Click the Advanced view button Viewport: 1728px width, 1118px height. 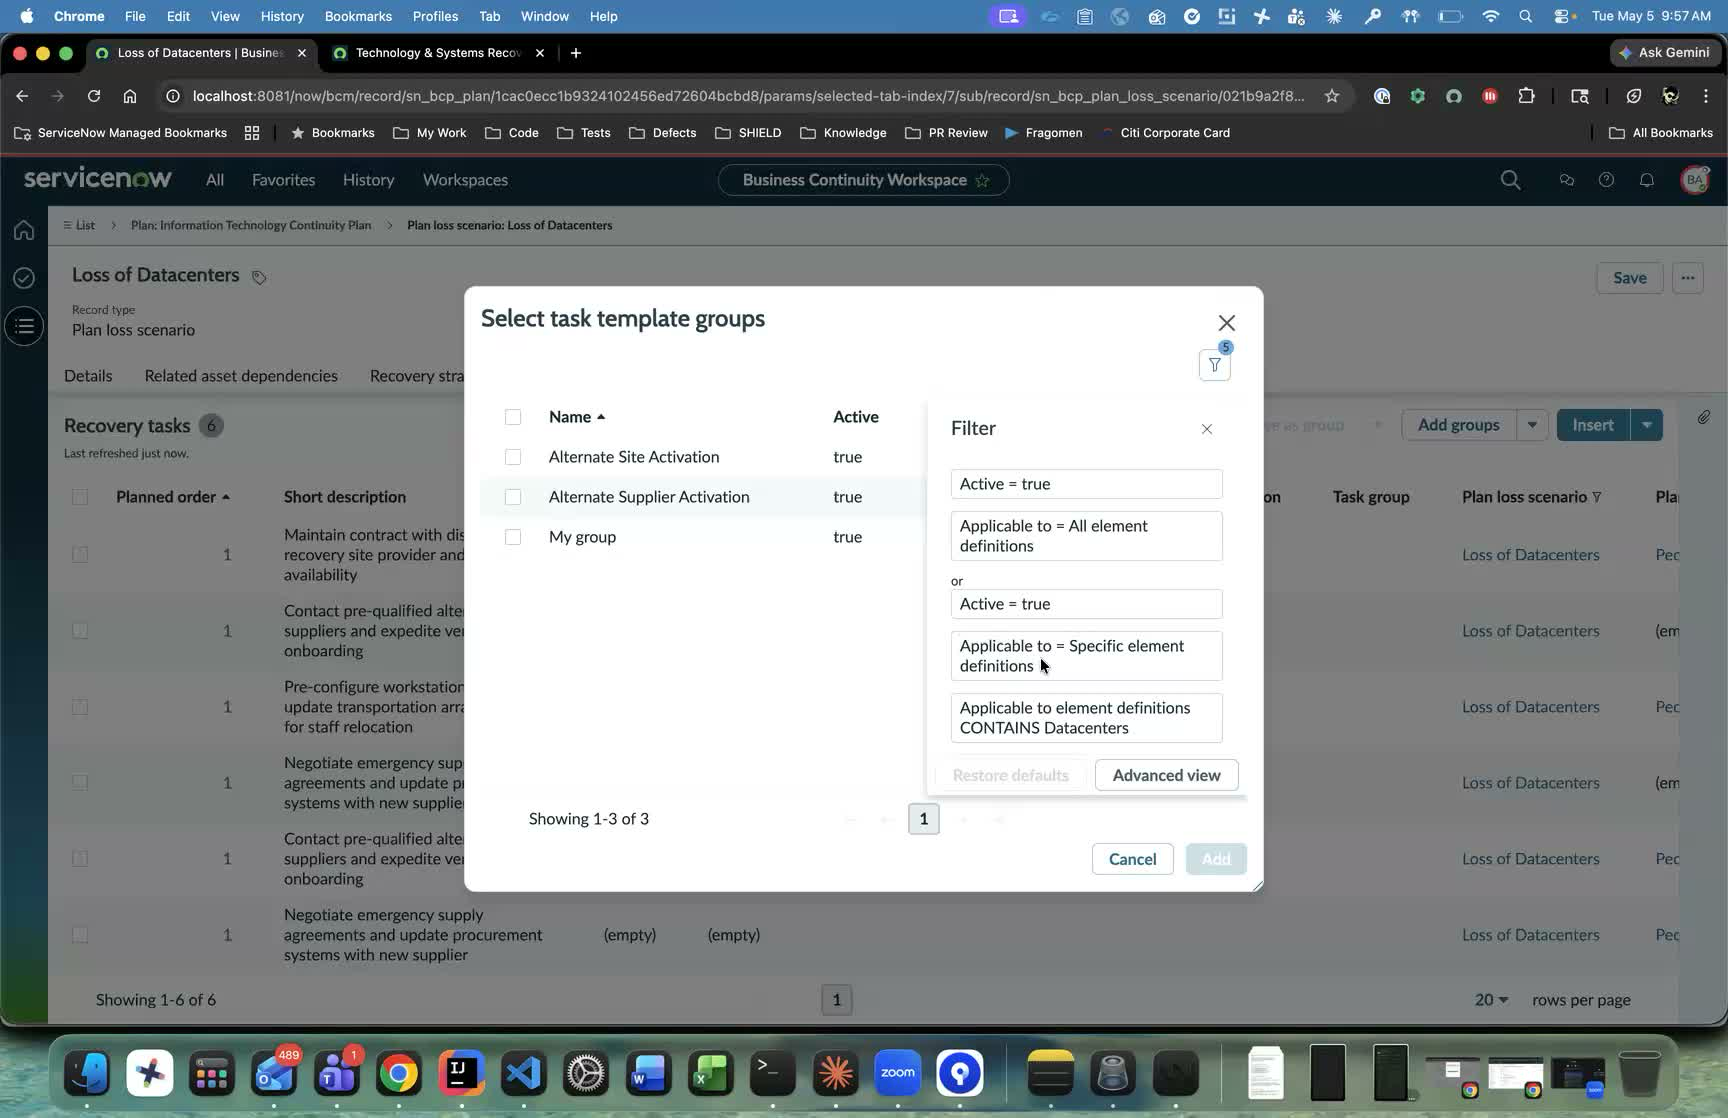[x=1166, y=775]
